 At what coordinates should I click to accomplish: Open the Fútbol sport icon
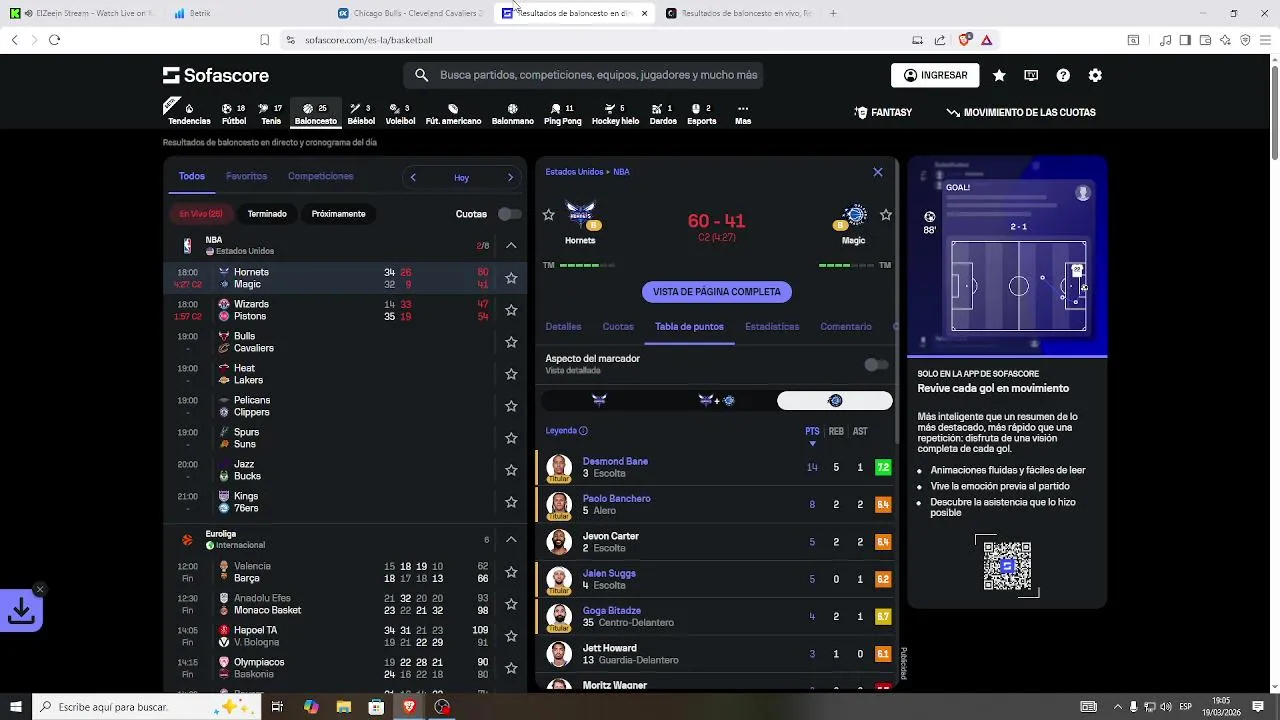(233, 114)
